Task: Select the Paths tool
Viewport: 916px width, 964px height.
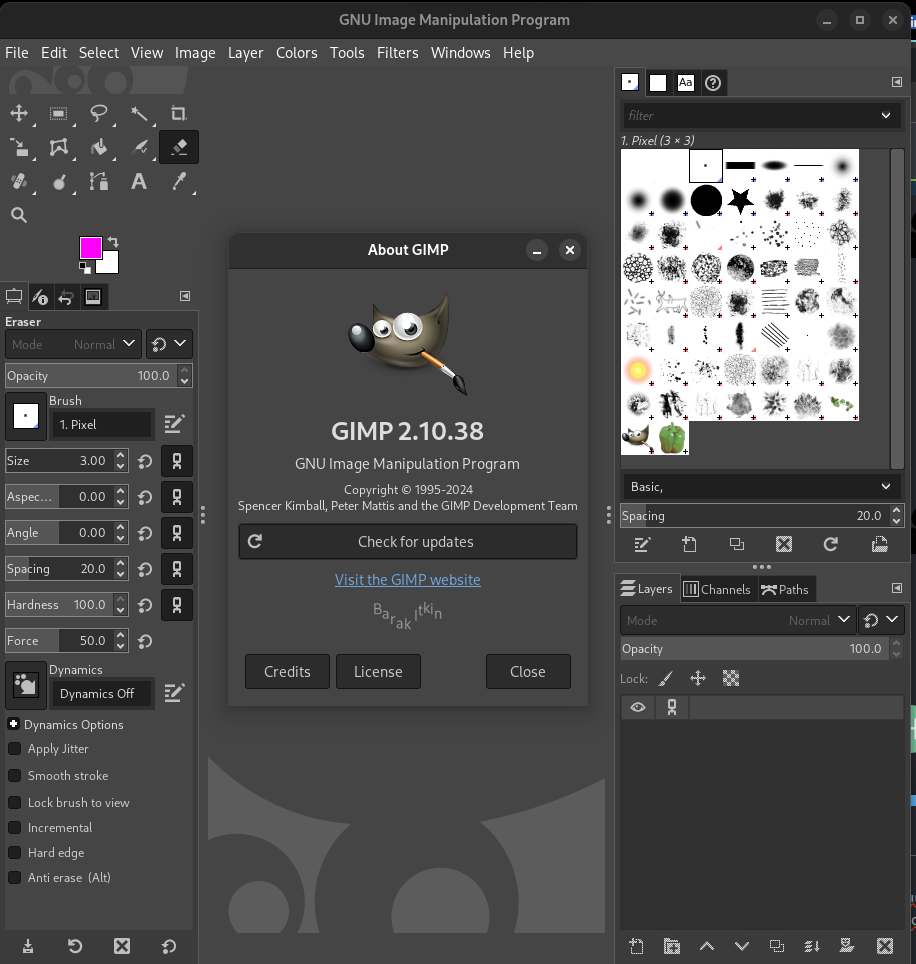Action: click(98, 181)
